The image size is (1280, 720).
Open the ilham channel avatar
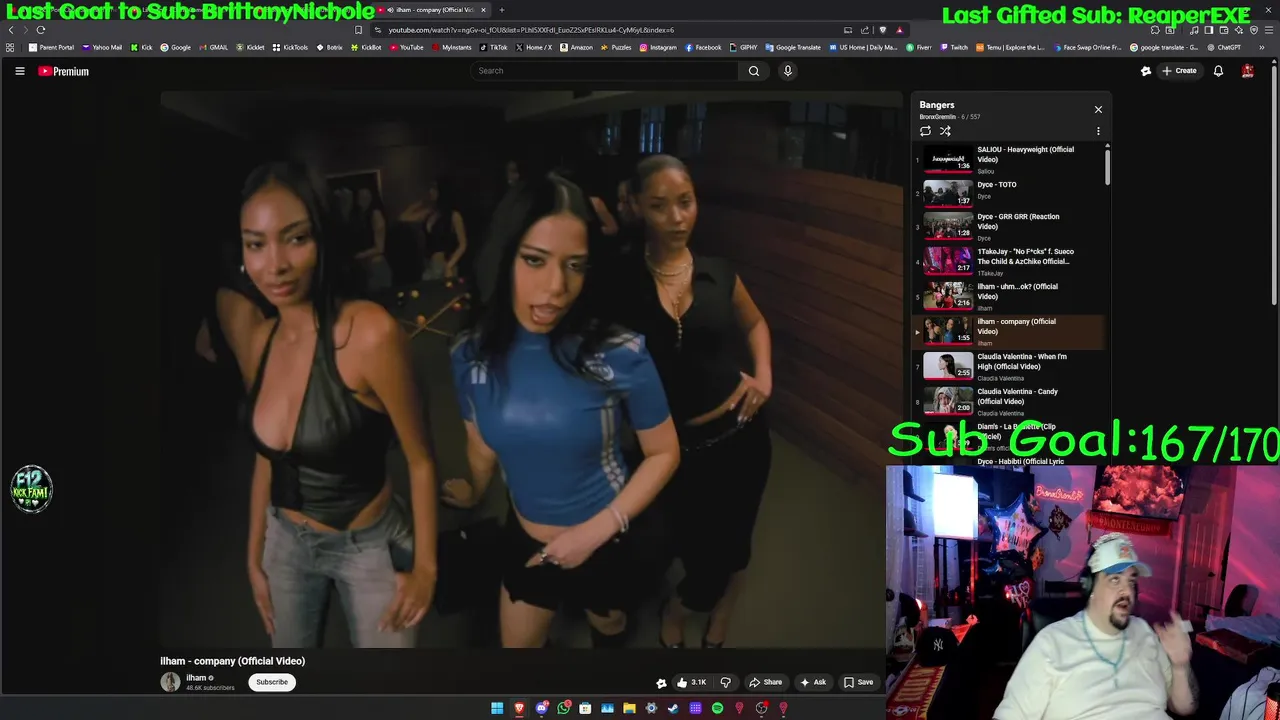(x=170, y=682)
